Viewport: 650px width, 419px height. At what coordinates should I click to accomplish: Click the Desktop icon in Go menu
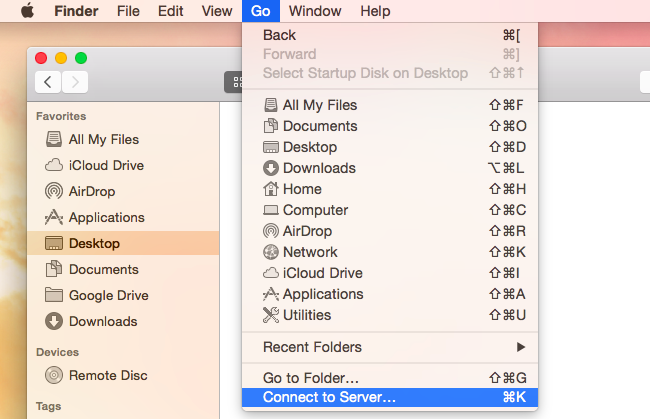[x=271, y=147]
